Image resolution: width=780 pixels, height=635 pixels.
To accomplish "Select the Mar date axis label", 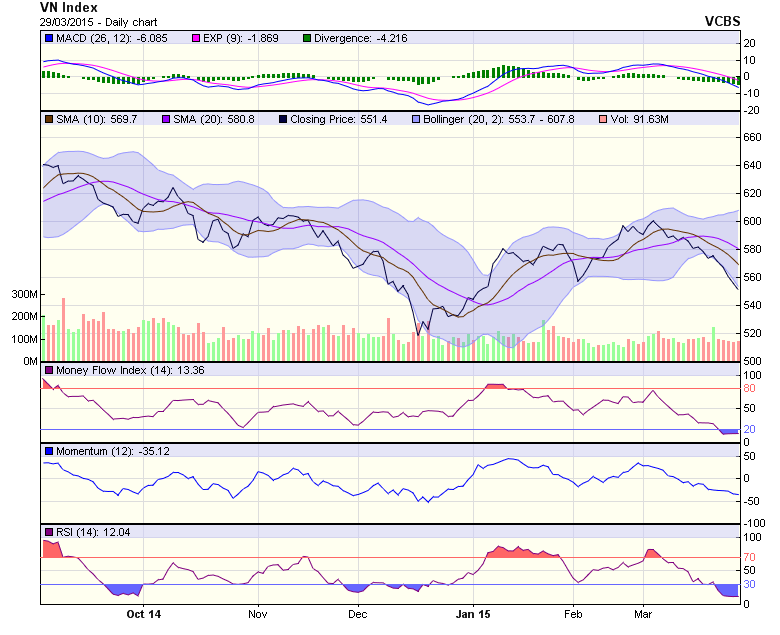I will [x=643, y=614].
